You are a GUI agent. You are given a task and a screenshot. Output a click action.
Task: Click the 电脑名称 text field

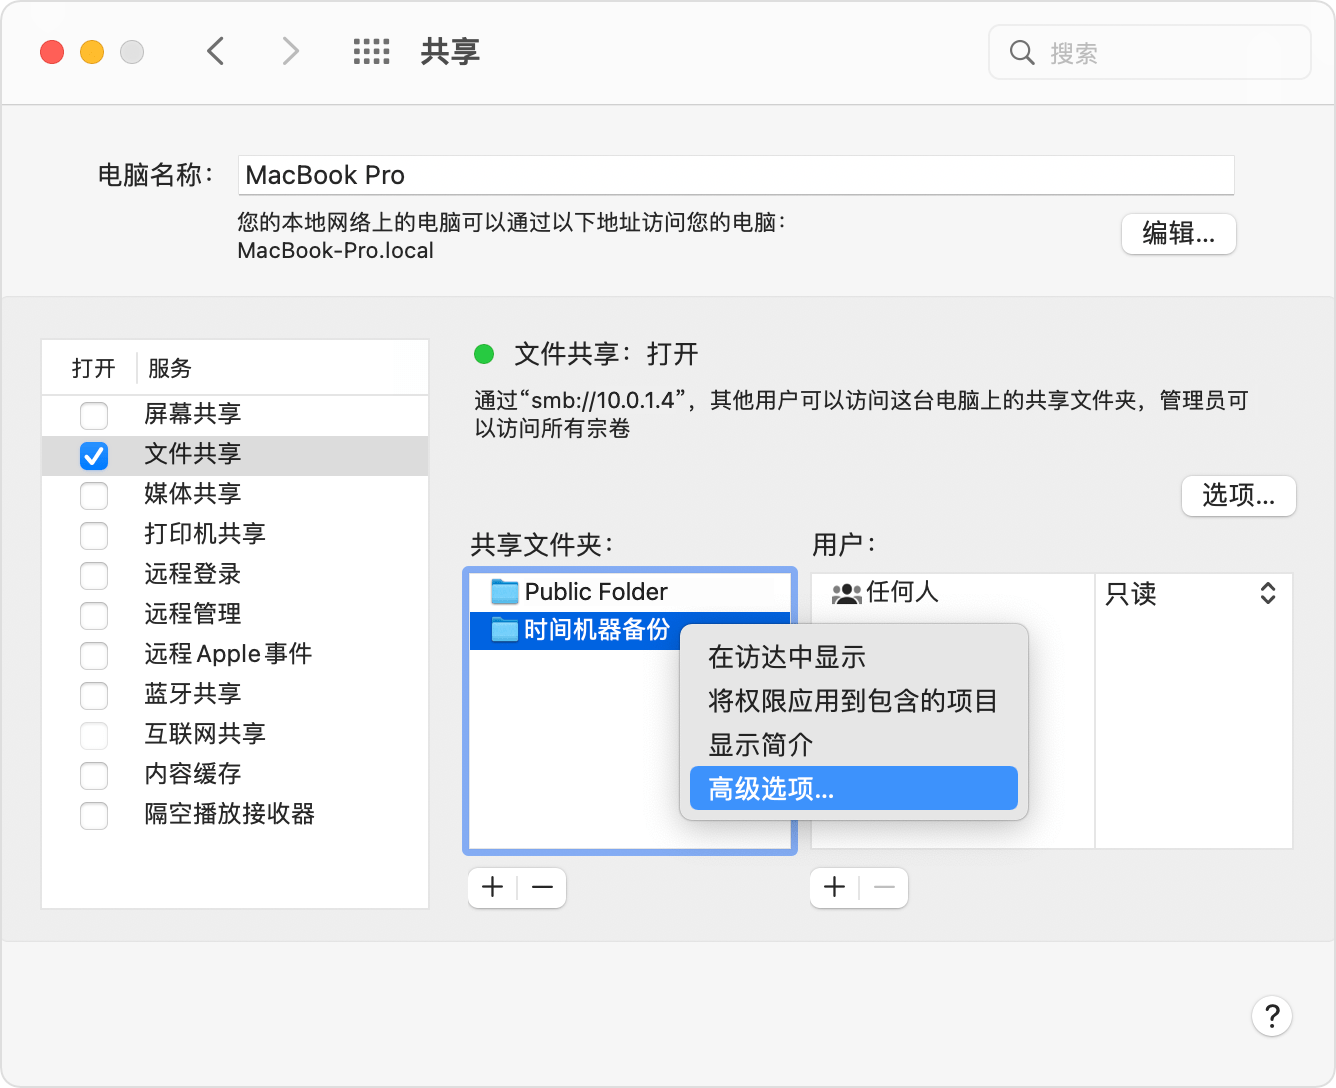tap(736, 175)
